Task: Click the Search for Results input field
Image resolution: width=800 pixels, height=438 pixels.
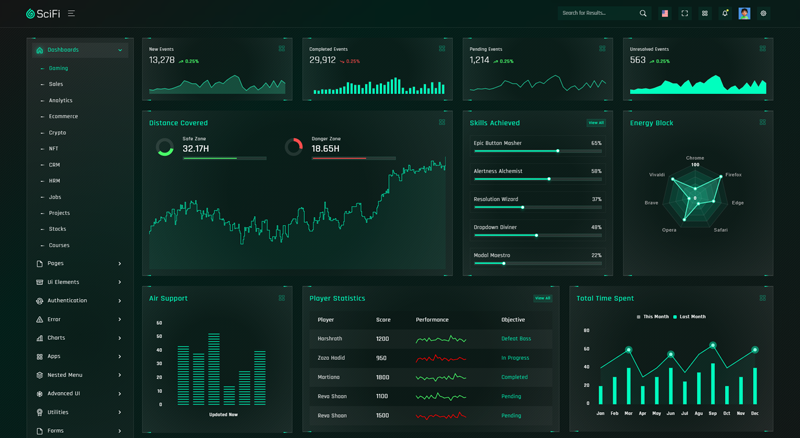Action: (599, 13)
